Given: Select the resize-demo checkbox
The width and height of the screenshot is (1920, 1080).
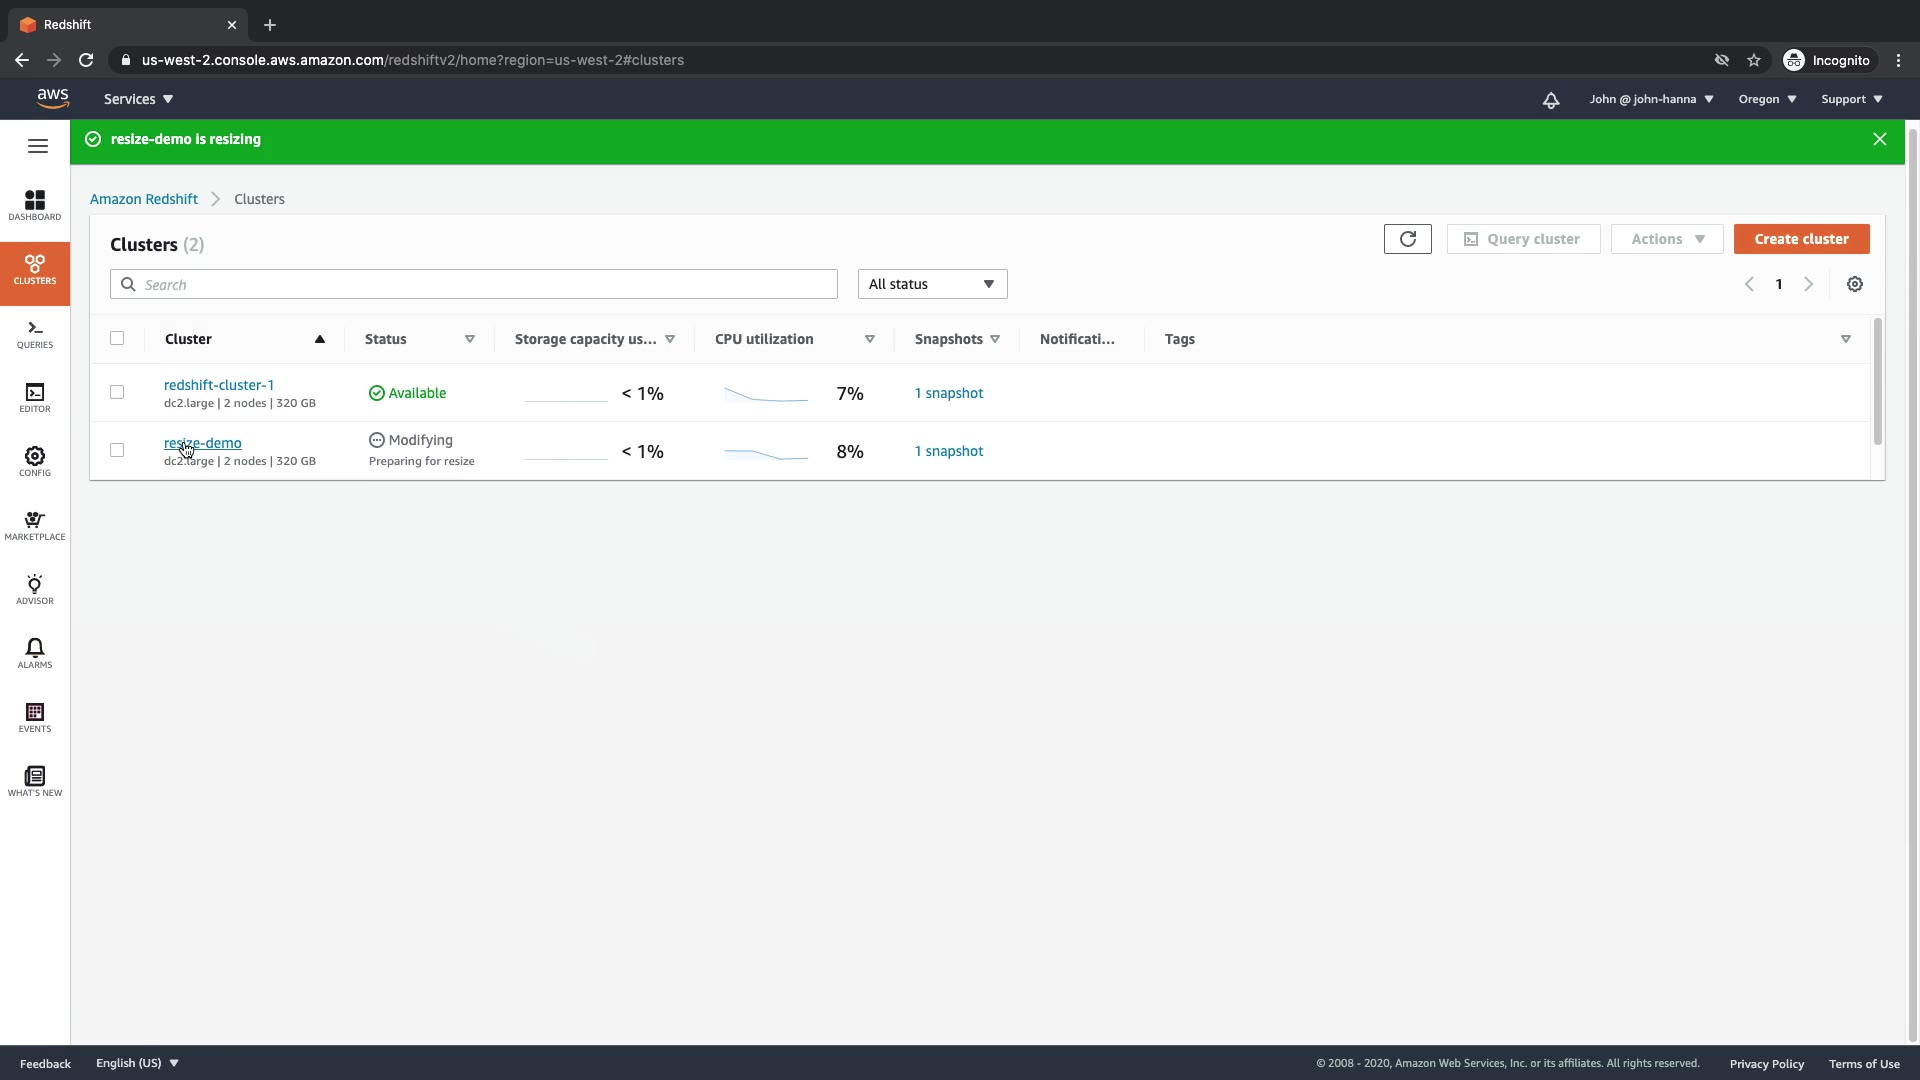Looking at the screenshot, I should [x=117, y=450].
